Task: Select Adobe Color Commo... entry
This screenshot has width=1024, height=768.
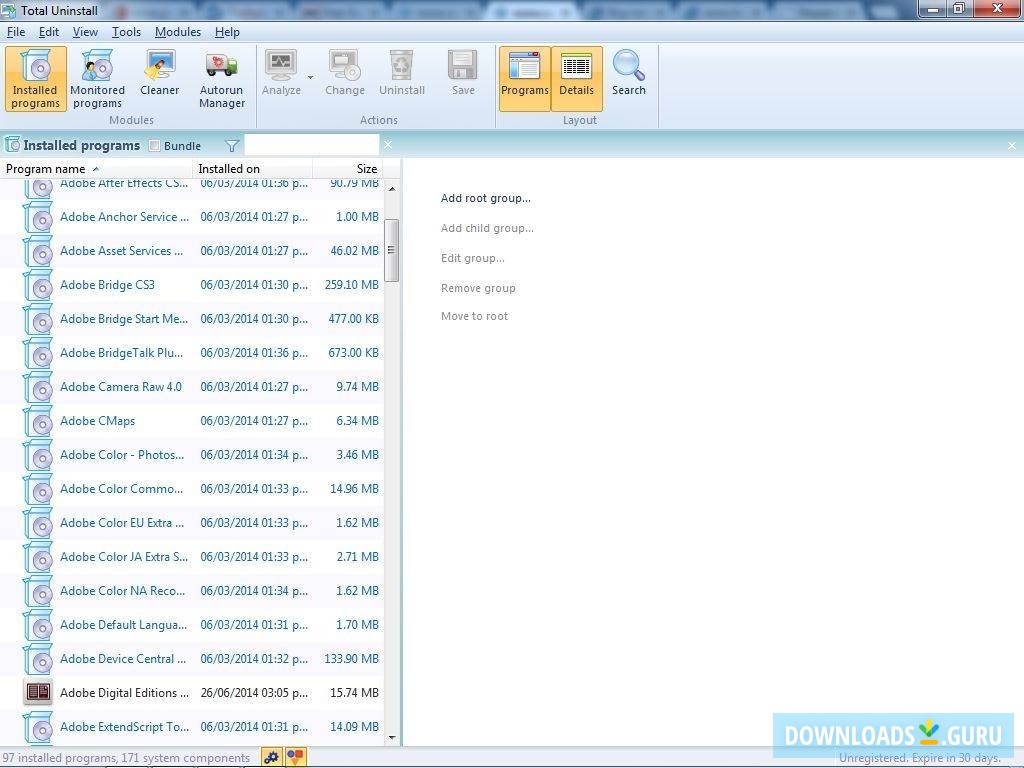Action: (x=192, y=488)
